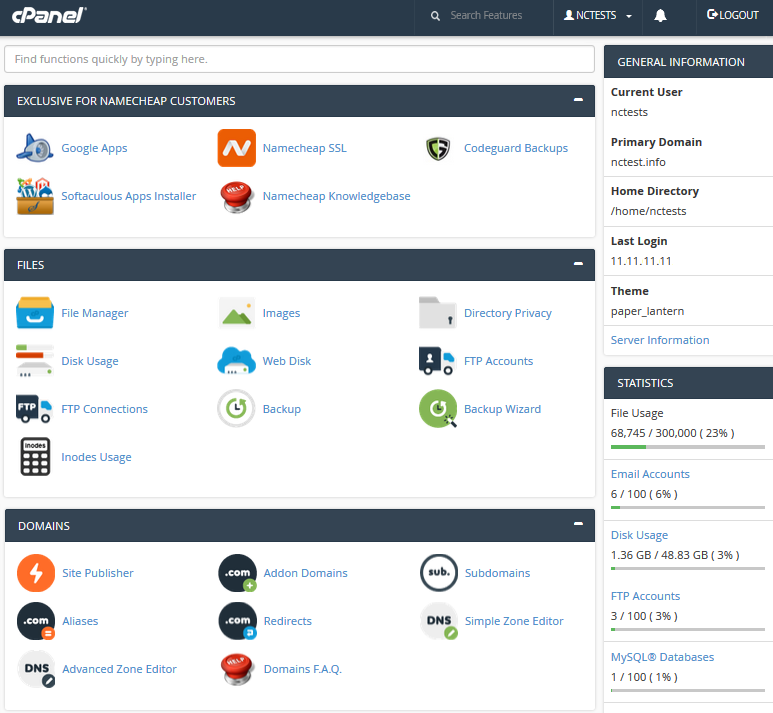
Task: Open the Advanced Zone Editor DNS icon
Action: (x=36, y=669)
